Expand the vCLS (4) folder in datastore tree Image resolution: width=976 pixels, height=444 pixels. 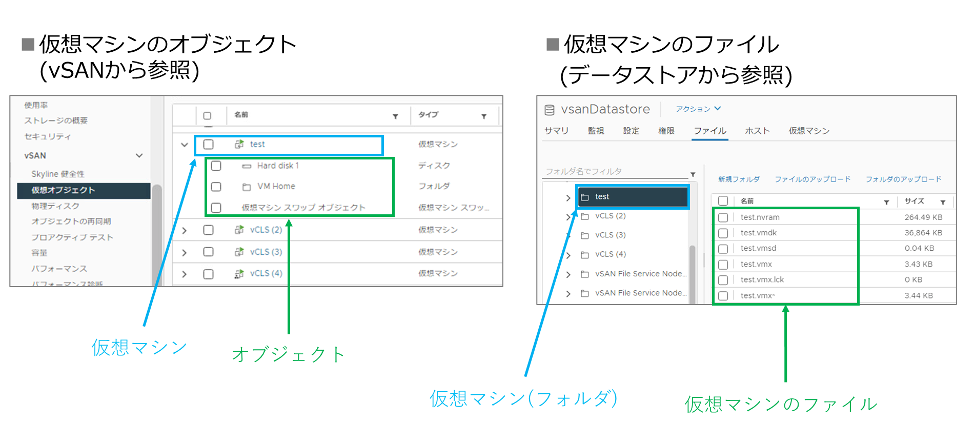click(x=568, y=255)
